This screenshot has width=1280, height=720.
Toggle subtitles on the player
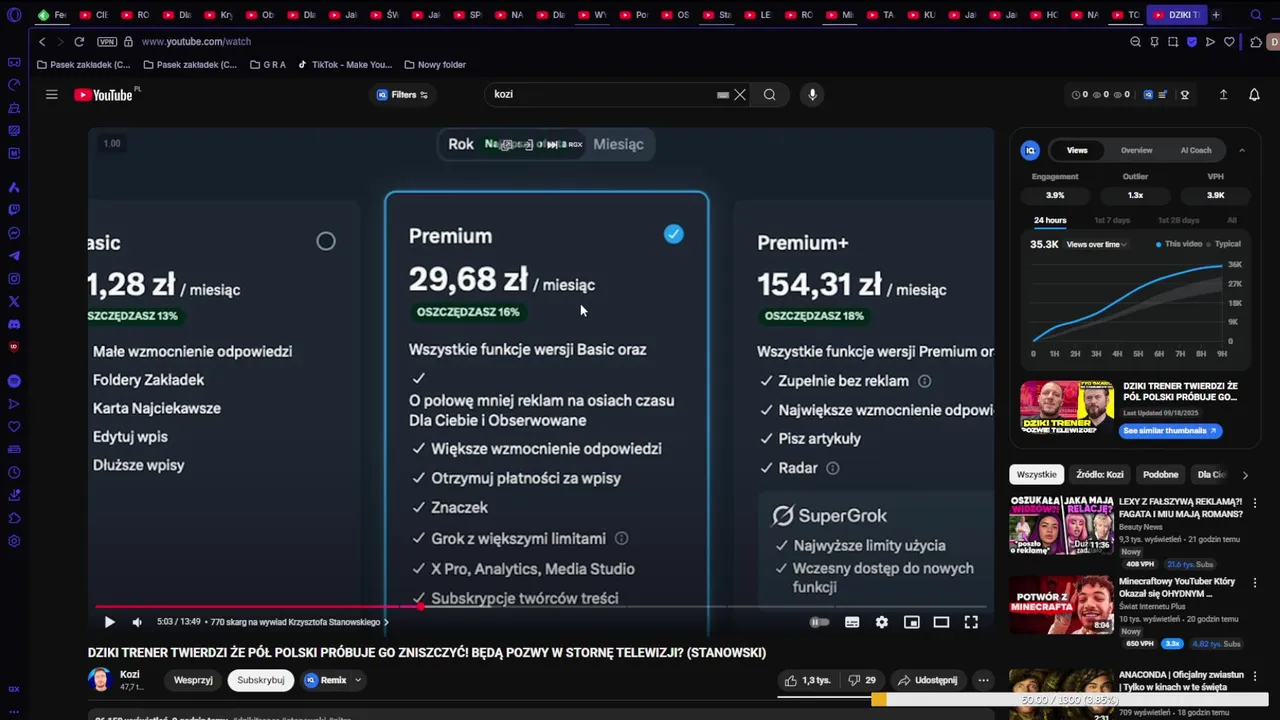[852, 622]
